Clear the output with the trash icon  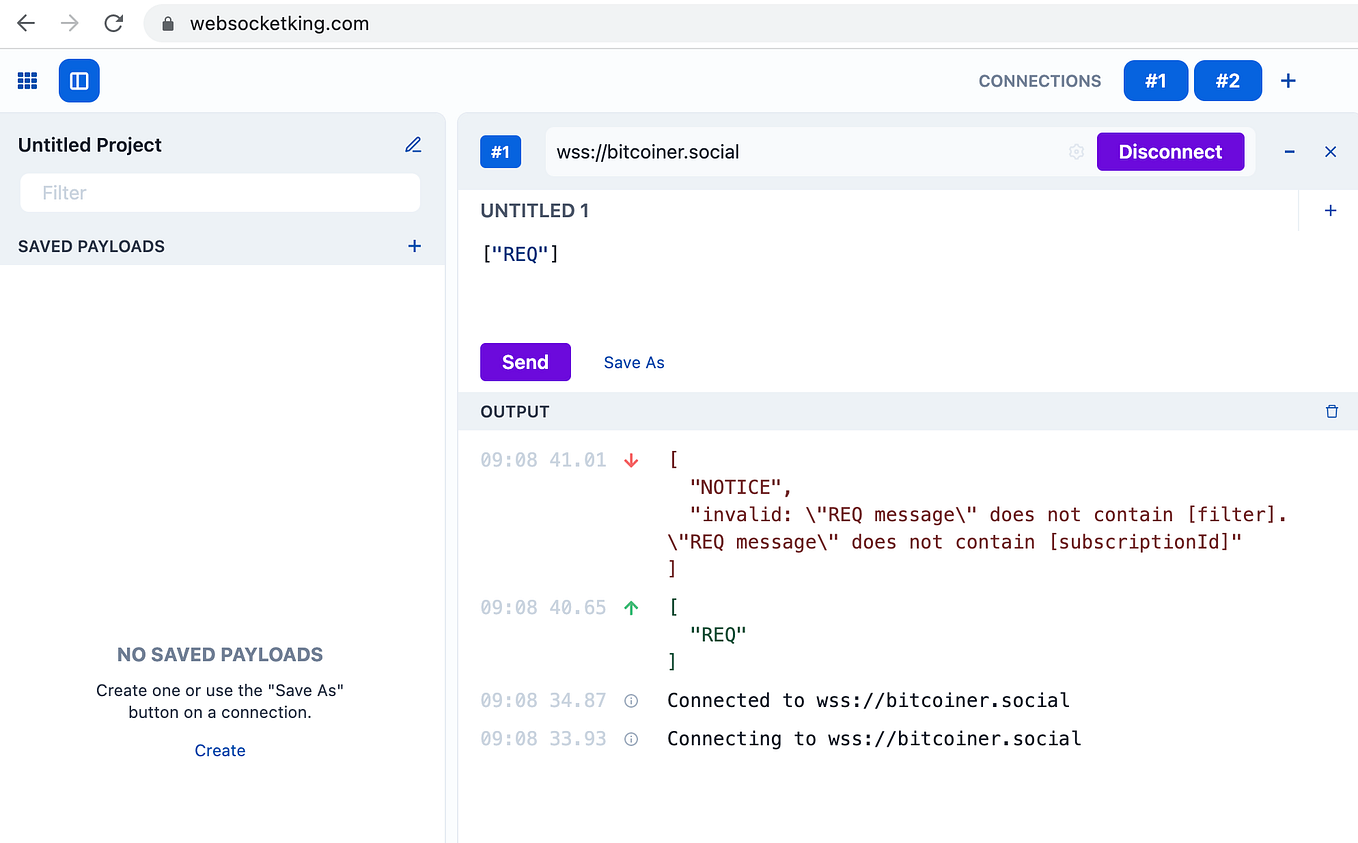point(1331,410)
